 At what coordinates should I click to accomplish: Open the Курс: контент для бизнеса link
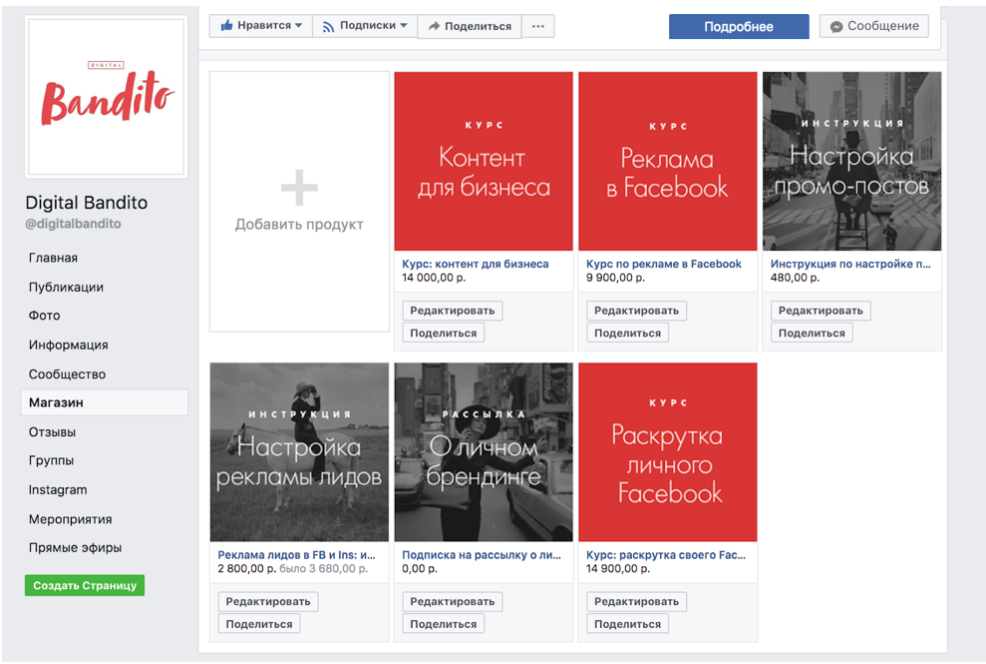click(x=475, y=264)
